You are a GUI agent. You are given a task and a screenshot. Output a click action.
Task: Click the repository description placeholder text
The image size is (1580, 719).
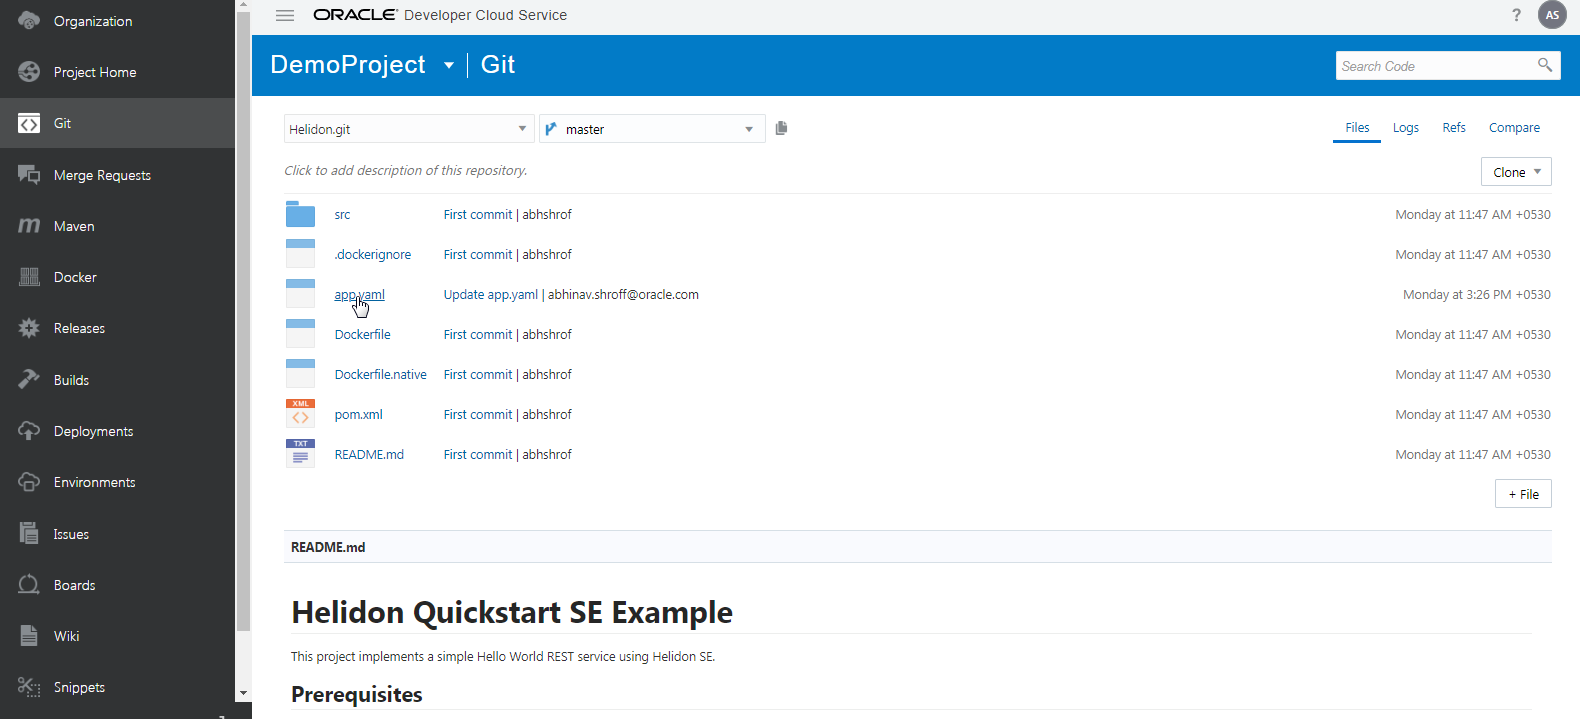[405, 171]
